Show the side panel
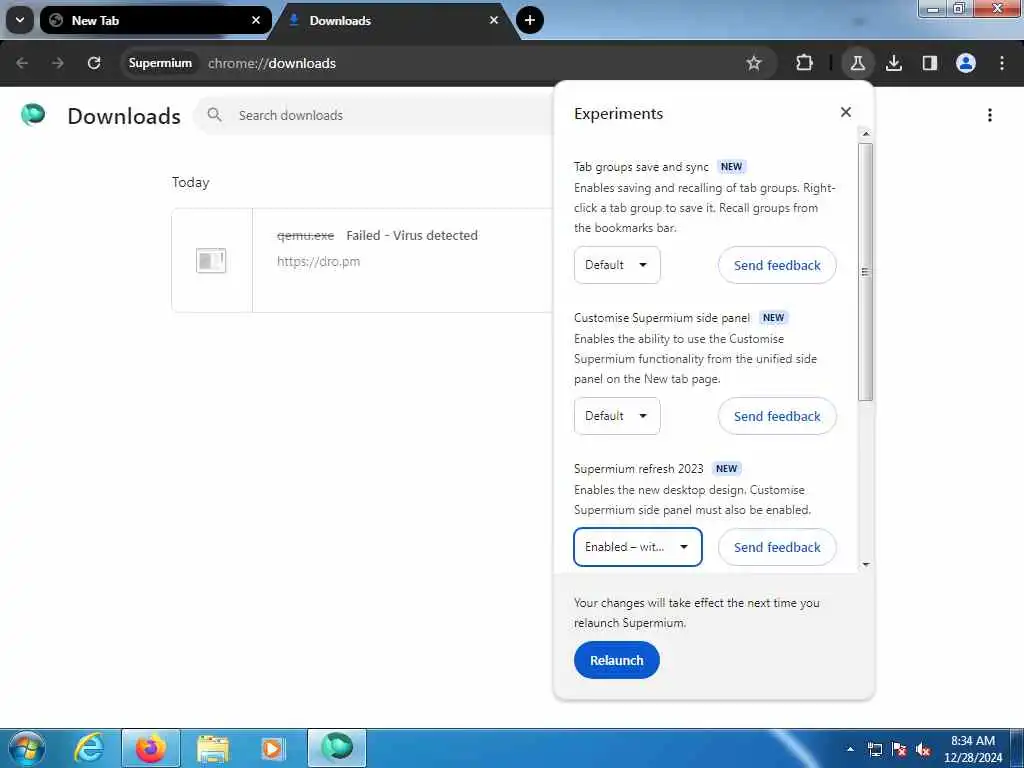 pyautogui.click(x=929, y=63)
